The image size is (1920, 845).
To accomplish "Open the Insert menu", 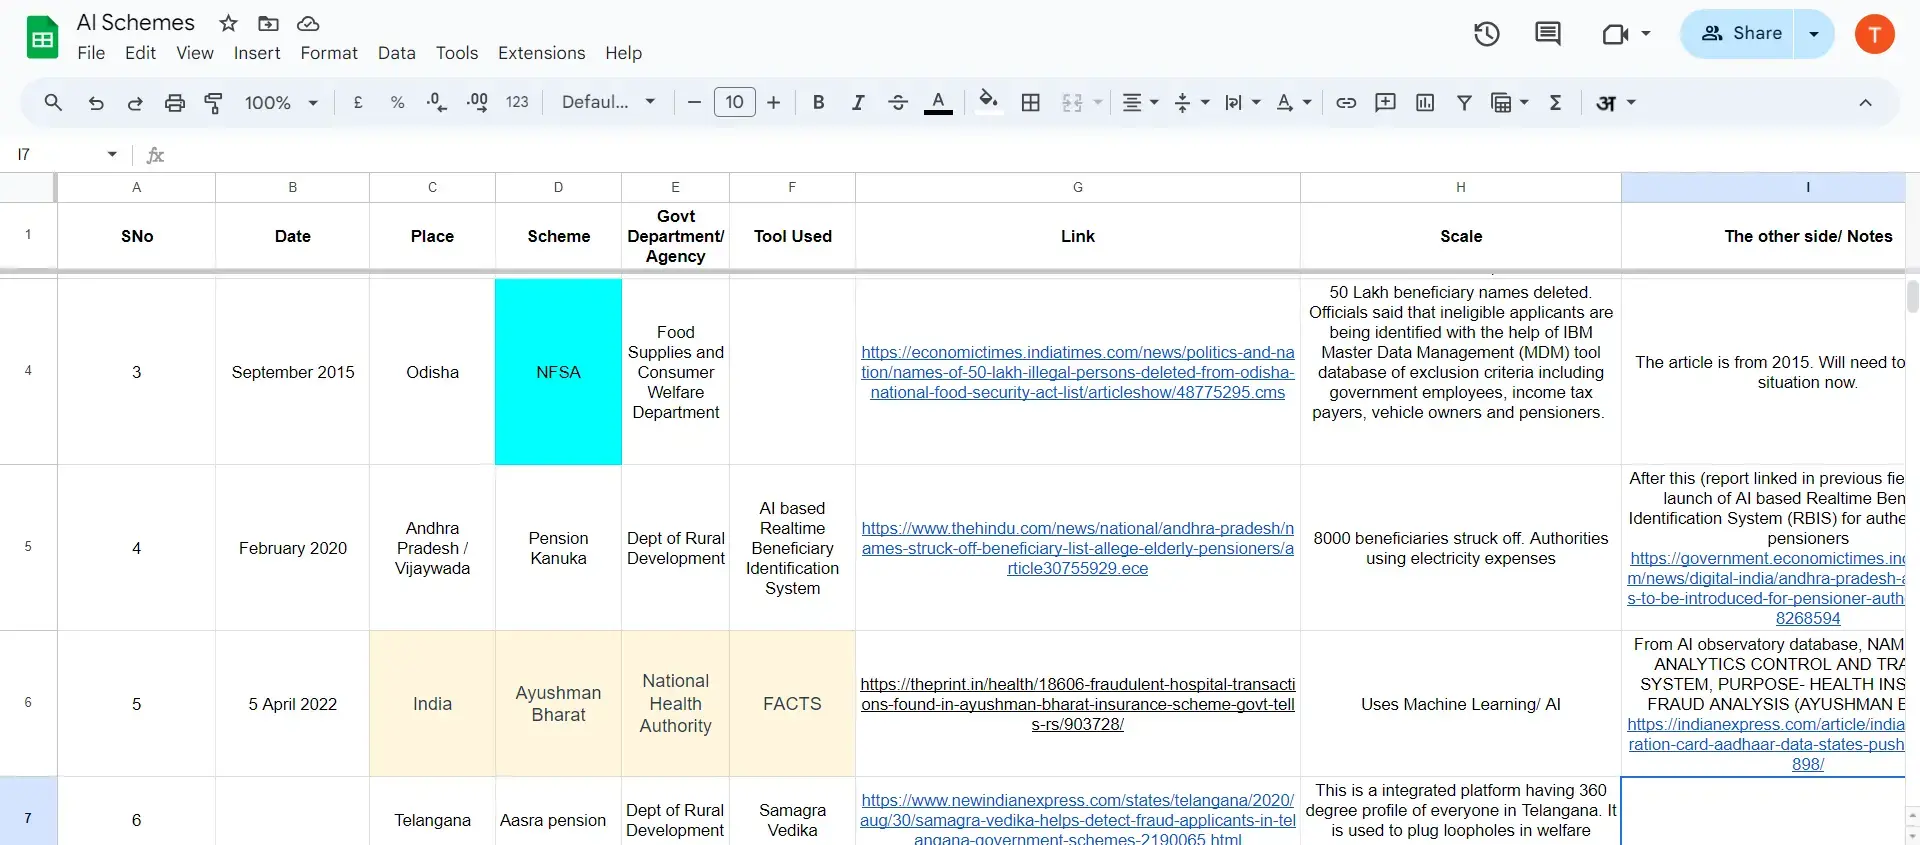I will click(257, 53).
